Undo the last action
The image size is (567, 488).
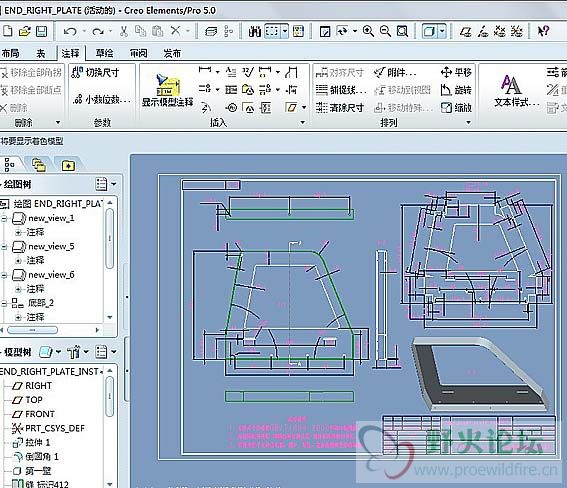pyautogui.click(x=70, y=31)
